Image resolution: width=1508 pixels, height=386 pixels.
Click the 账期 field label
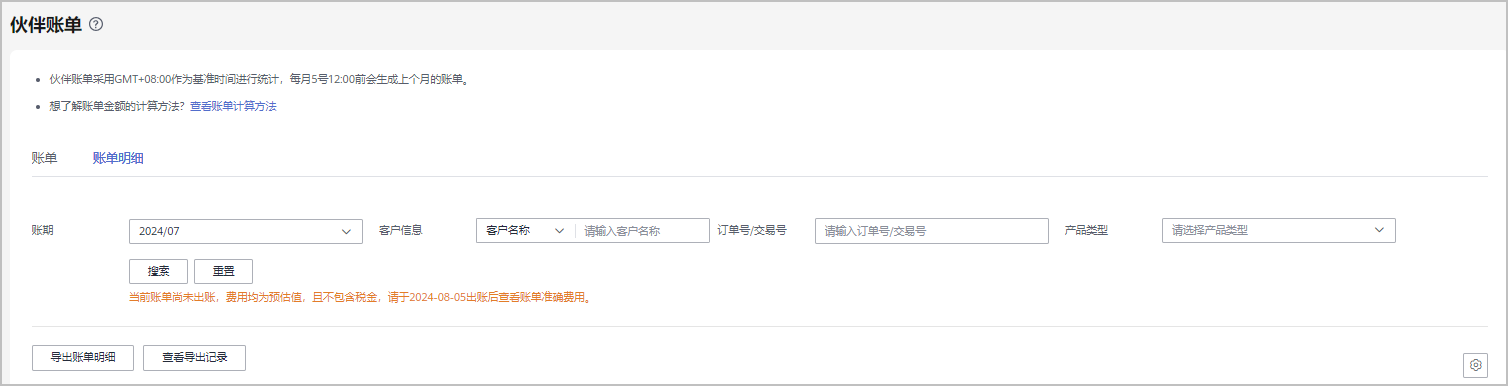click(x=43, y=230)
